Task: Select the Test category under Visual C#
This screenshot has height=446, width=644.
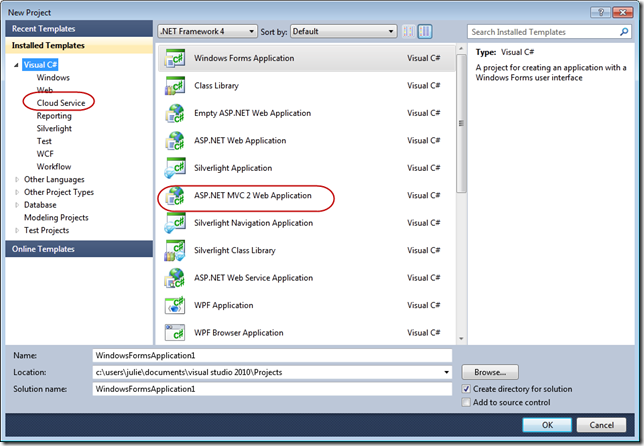Action: pos(44,141)
